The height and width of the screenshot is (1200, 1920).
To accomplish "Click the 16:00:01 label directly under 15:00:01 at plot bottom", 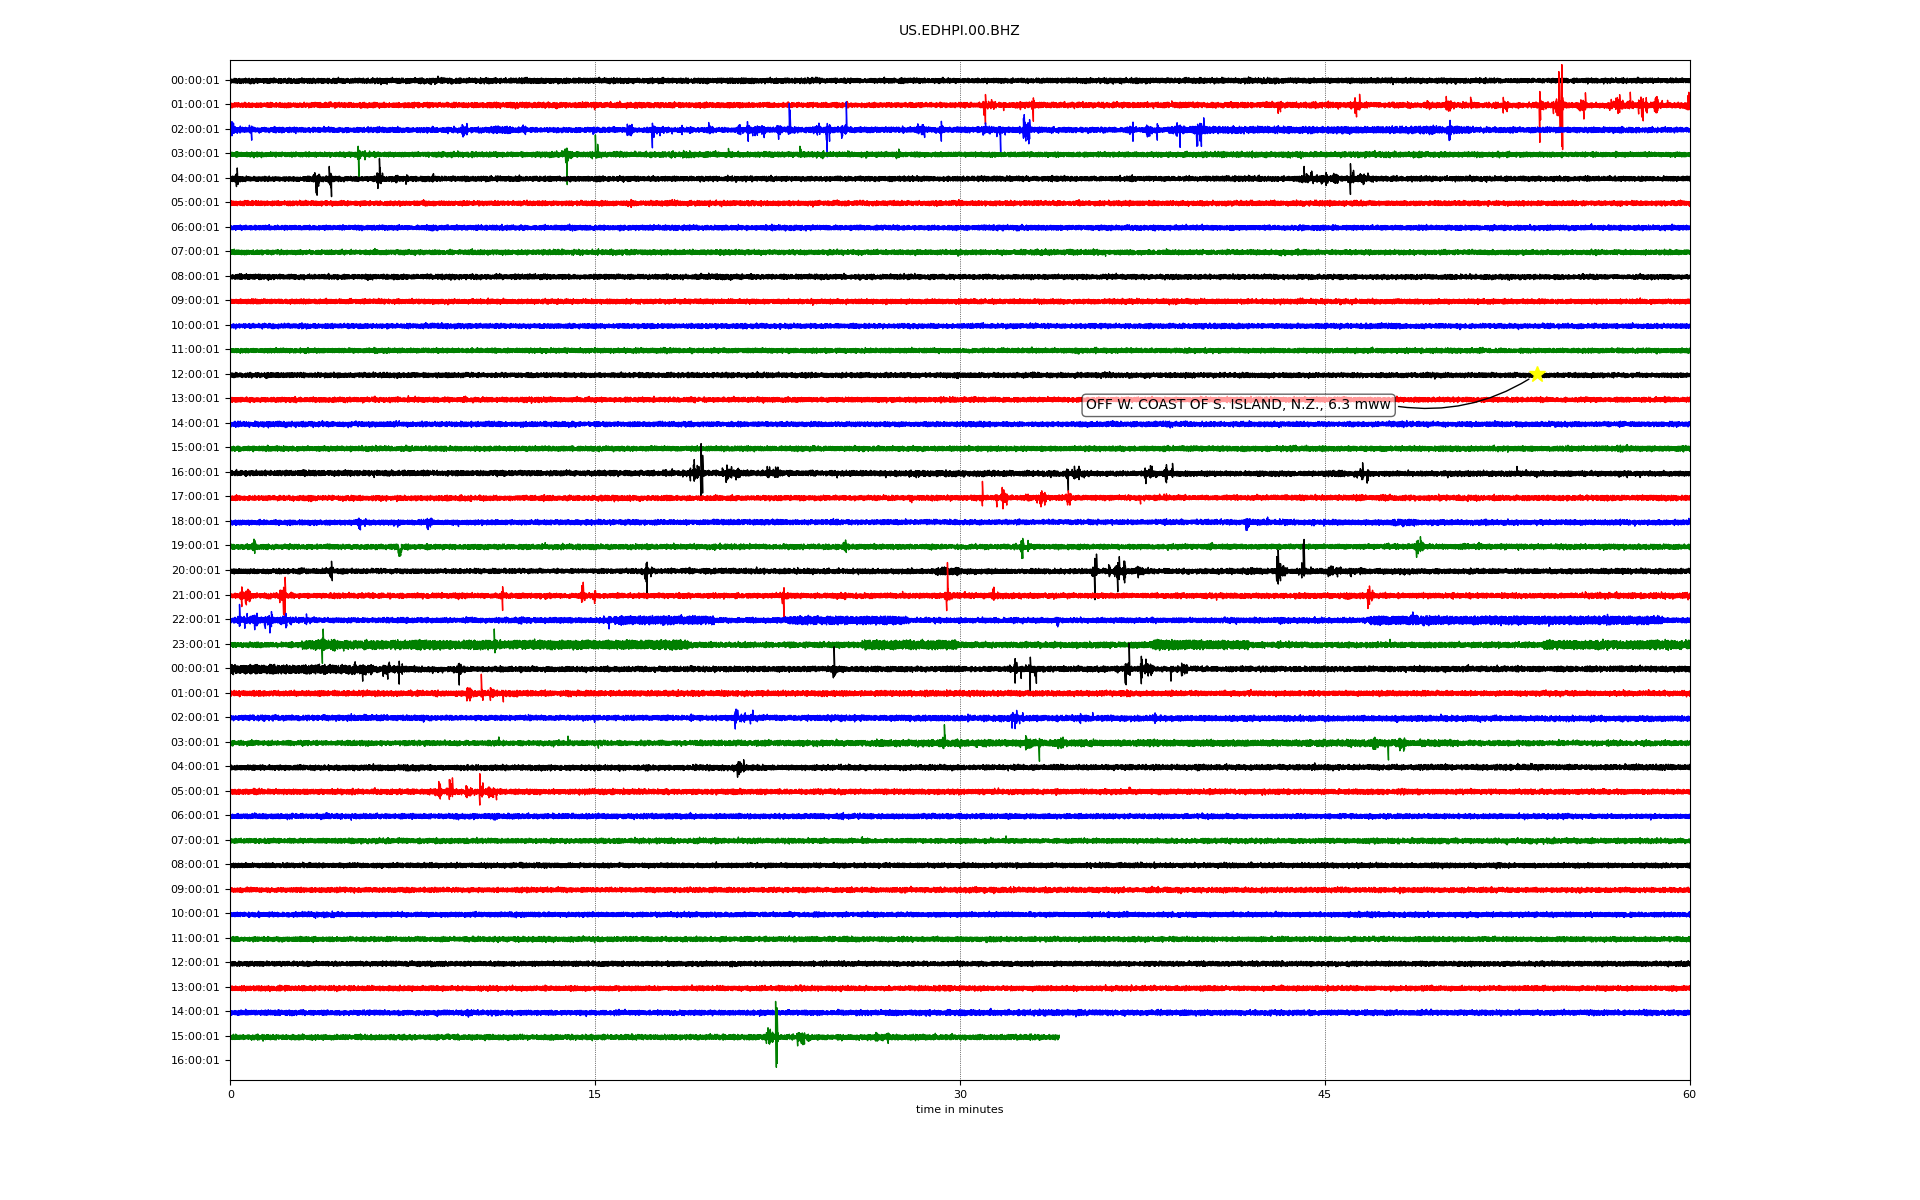I will (x=195, y=1061).
